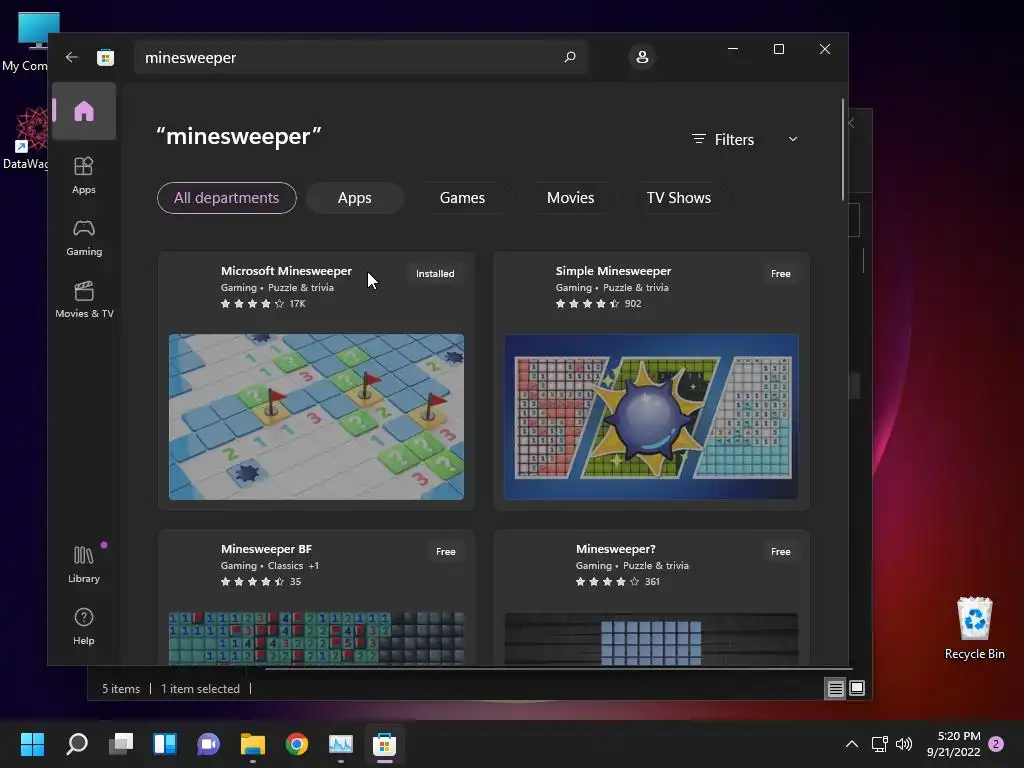Open the Minesweeper? screenshot thumbnail
1024x768 pixels.
pos(651,639)
